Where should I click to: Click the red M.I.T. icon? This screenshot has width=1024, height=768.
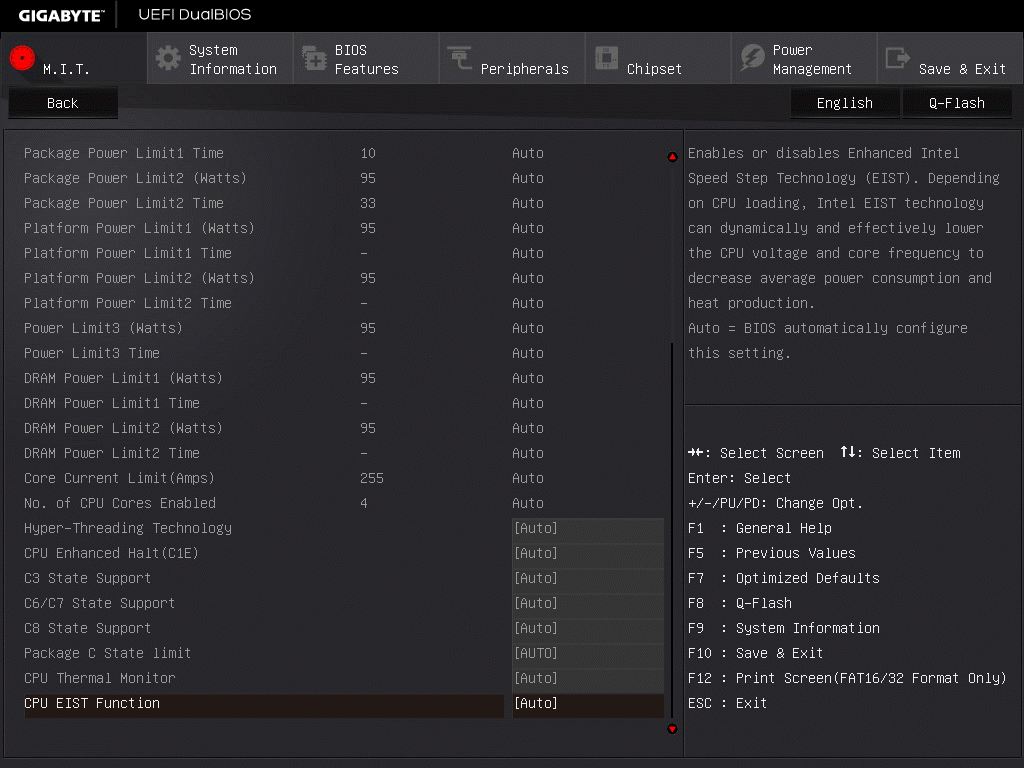point(22,58)
